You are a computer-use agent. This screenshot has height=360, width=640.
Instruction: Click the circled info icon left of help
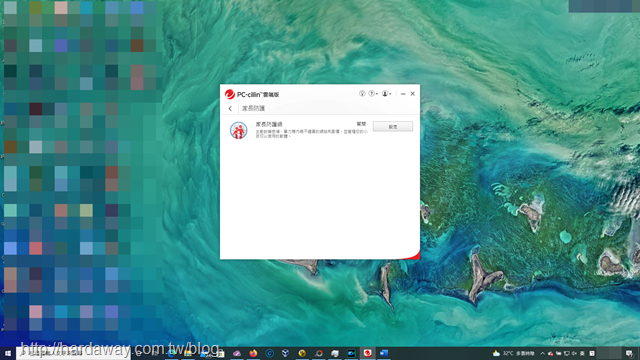click(362, 94)
